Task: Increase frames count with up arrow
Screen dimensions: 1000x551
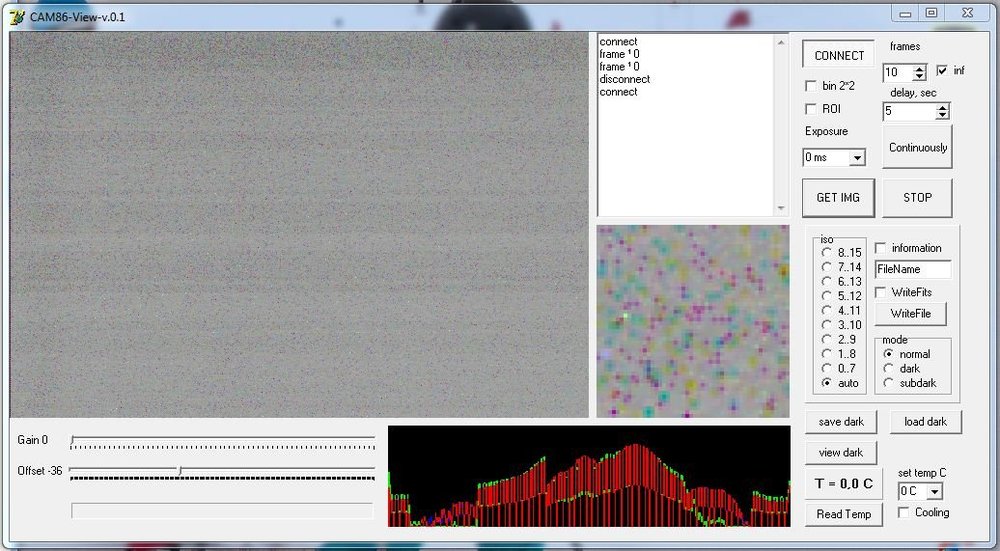Action: (x=919, y=69)
